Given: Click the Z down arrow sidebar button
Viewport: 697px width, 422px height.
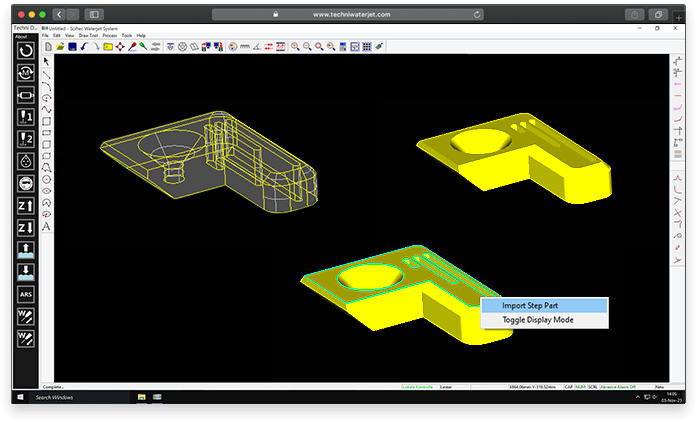Looking at the screenshot, I should [26, 228].
